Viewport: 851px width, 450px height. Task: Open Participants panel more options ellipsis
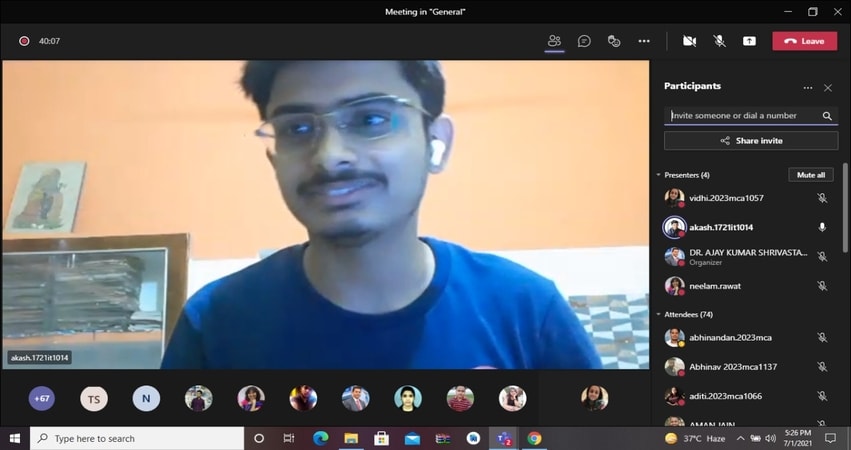(x=808, y=88)
